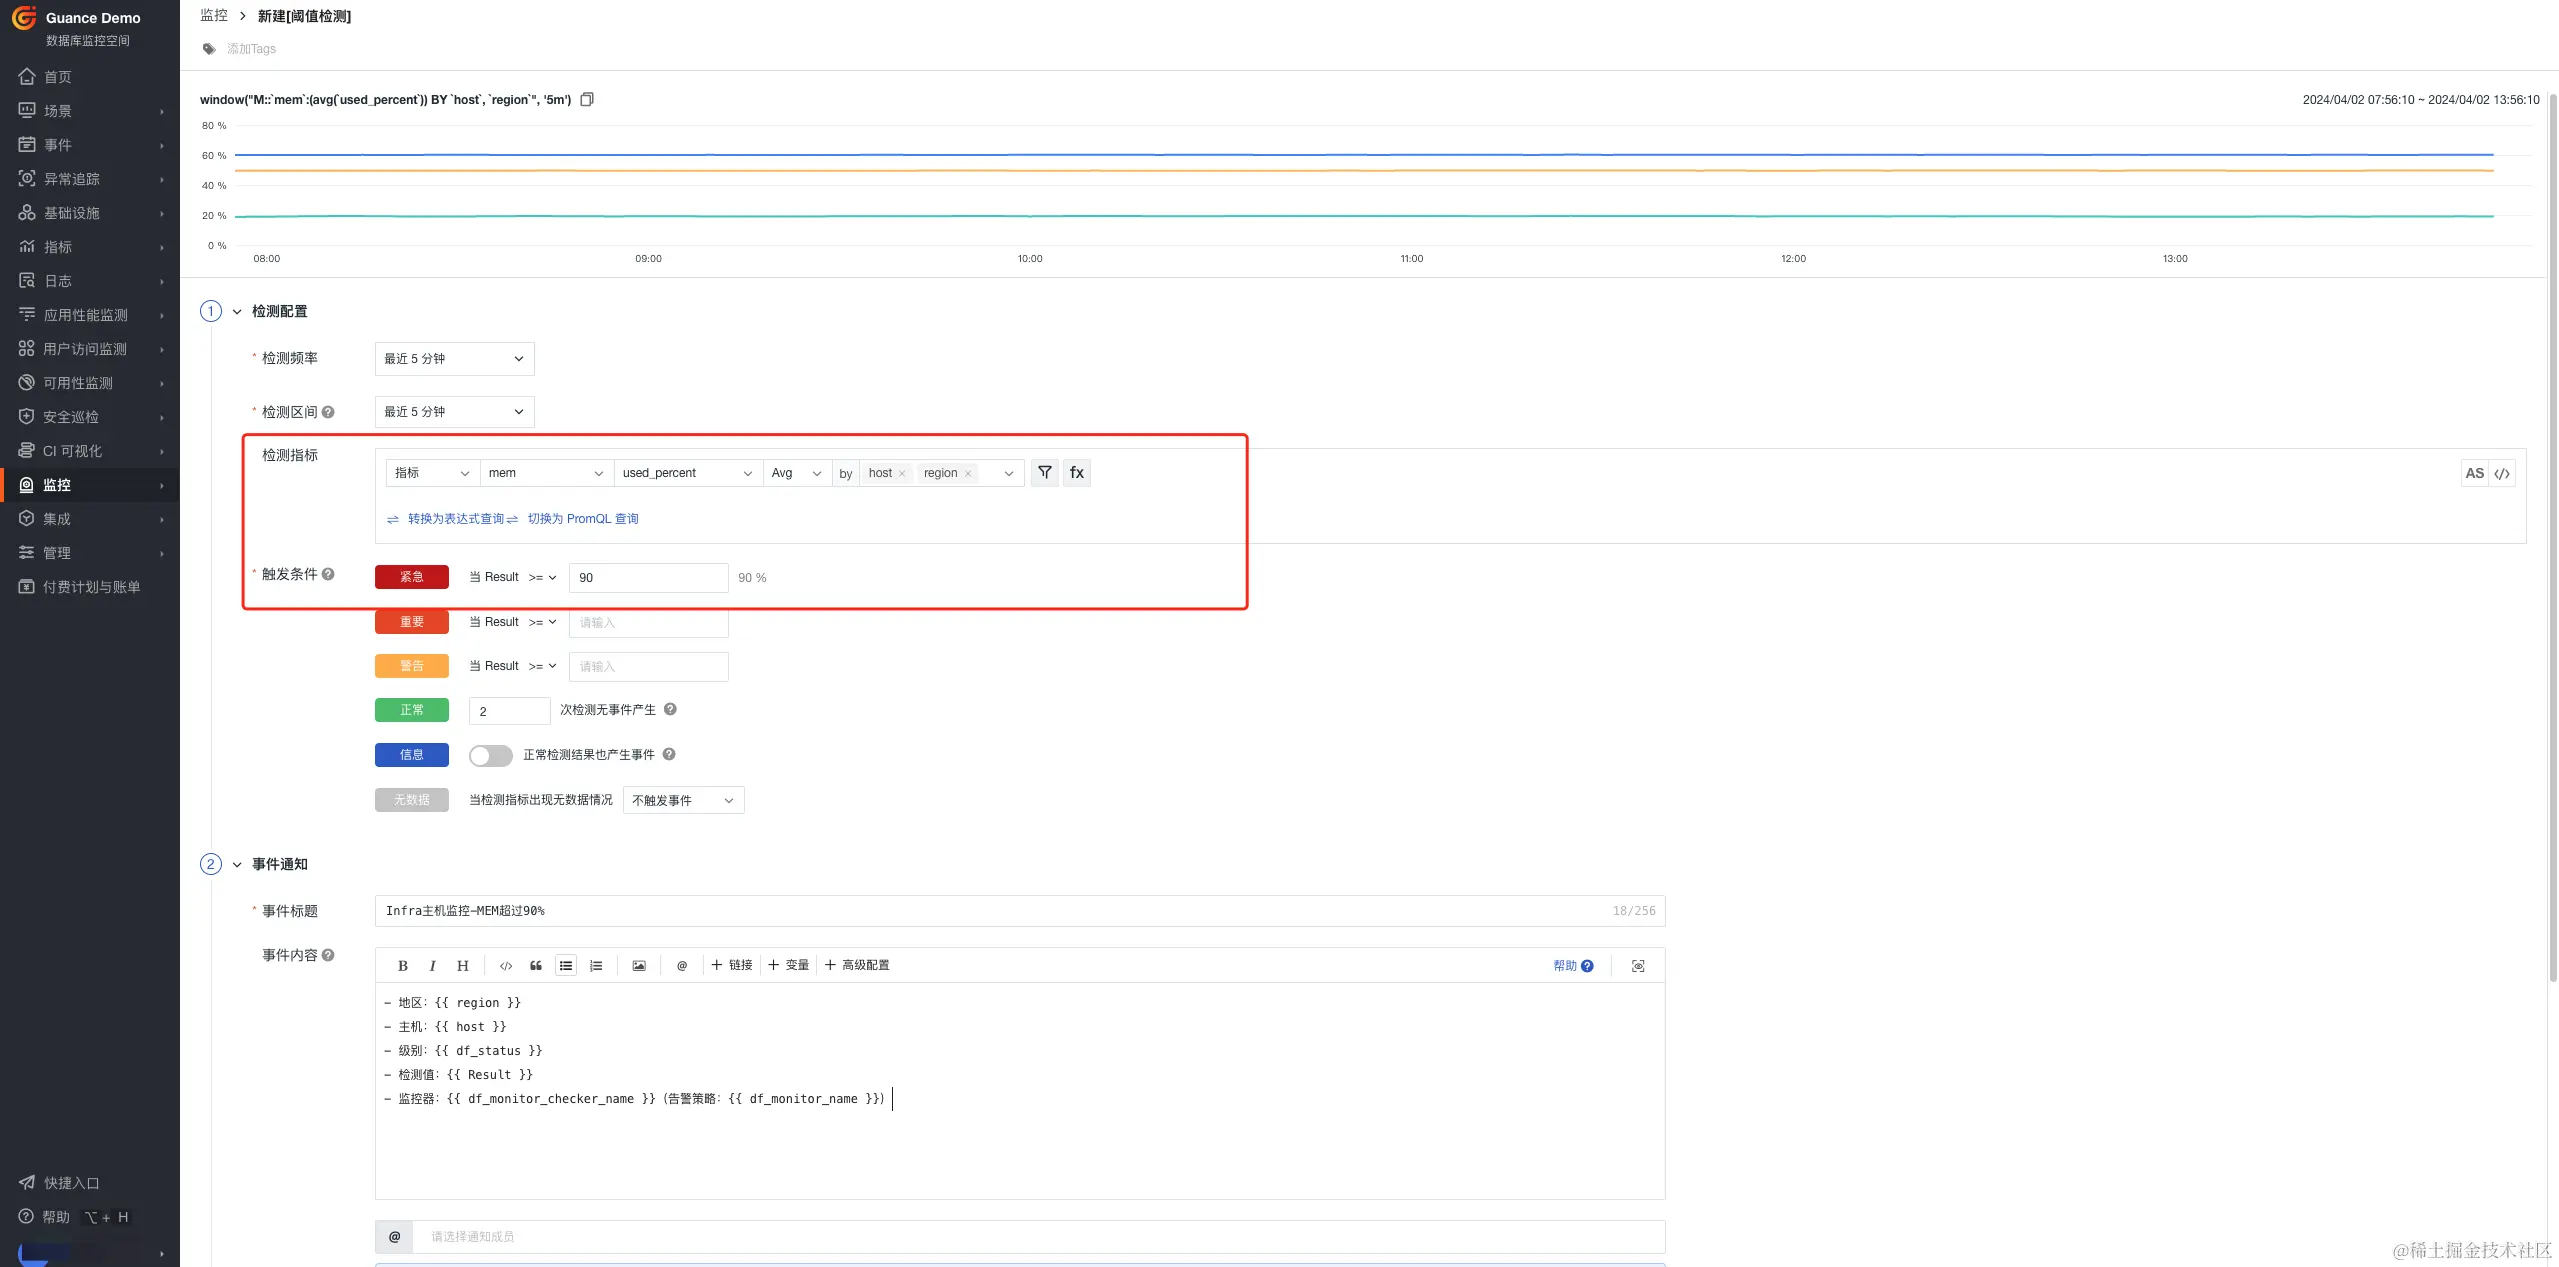Click 切换为 PromQL 查询 link
Image resolution: width=2559 pixels, height=1267 pixels.
pyautogui.click(x=582, y=519)
